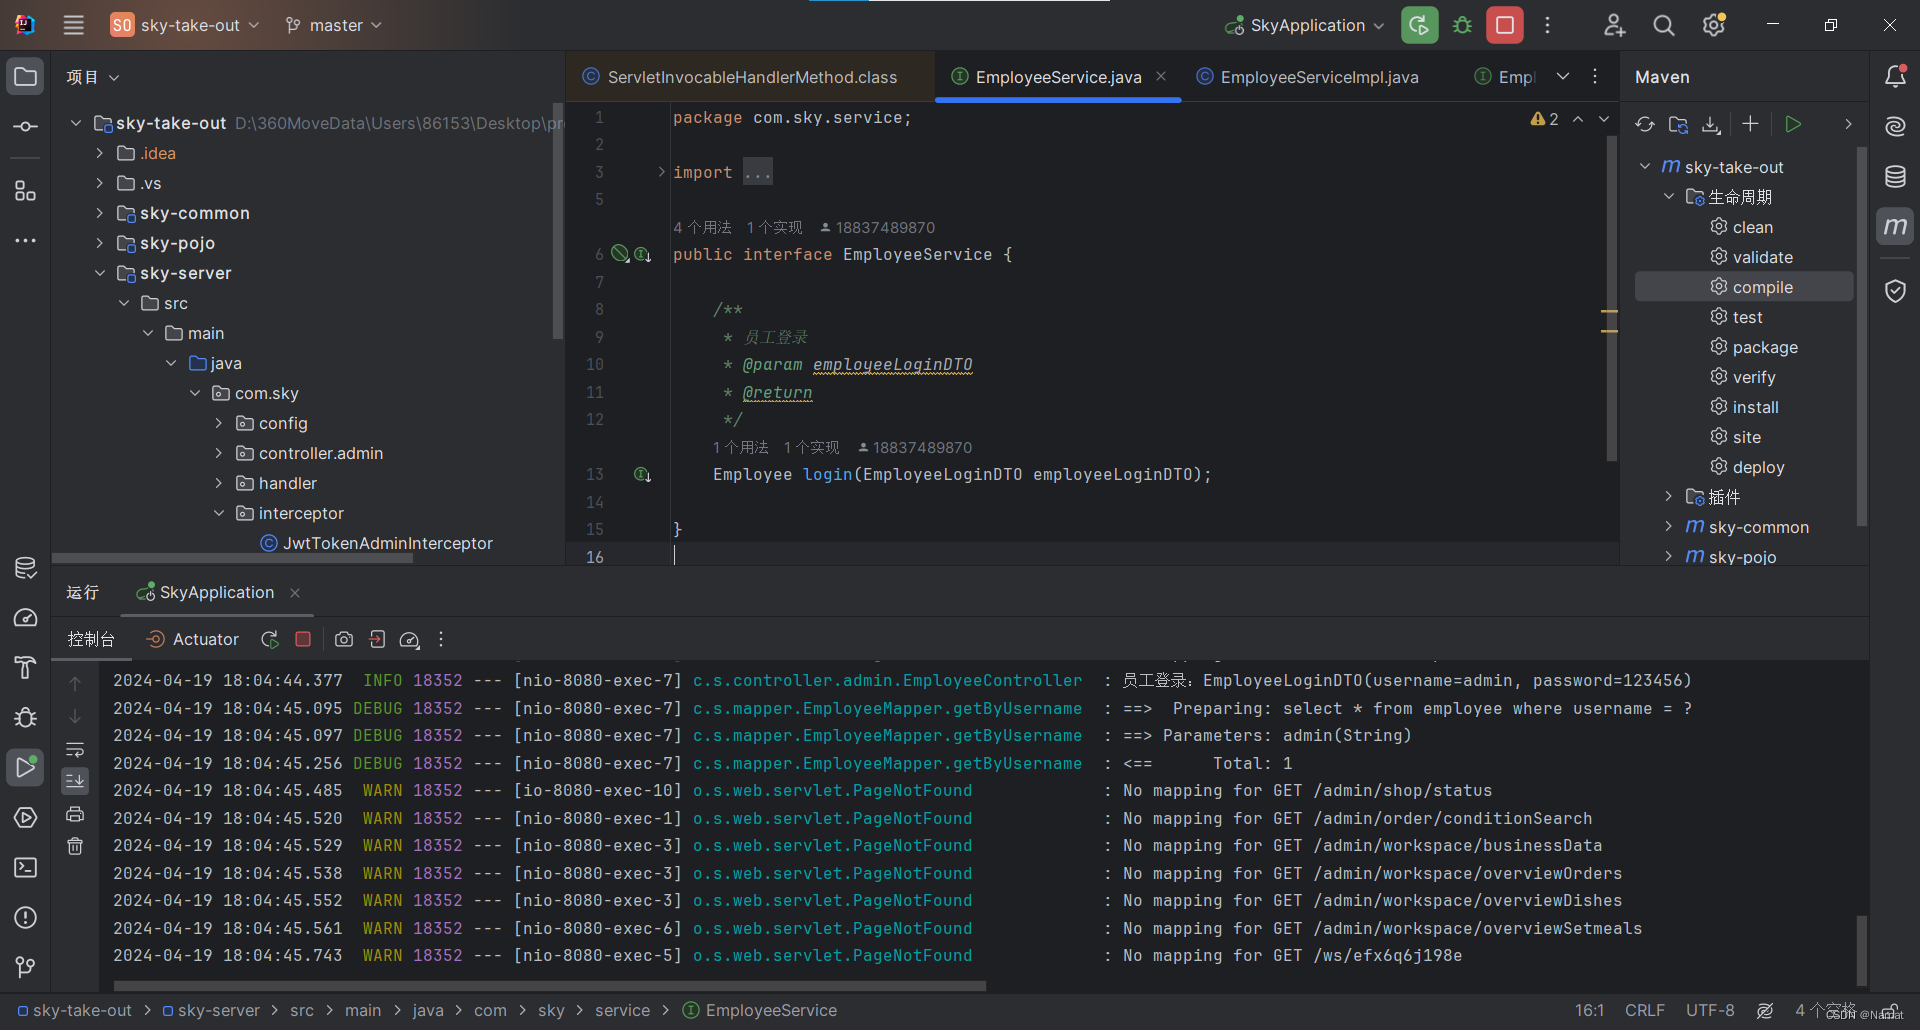The height and width of the screenshot is (1030, 1920).
Task: Toggle scroll to end of console
Action: click(x=75, y=781)
